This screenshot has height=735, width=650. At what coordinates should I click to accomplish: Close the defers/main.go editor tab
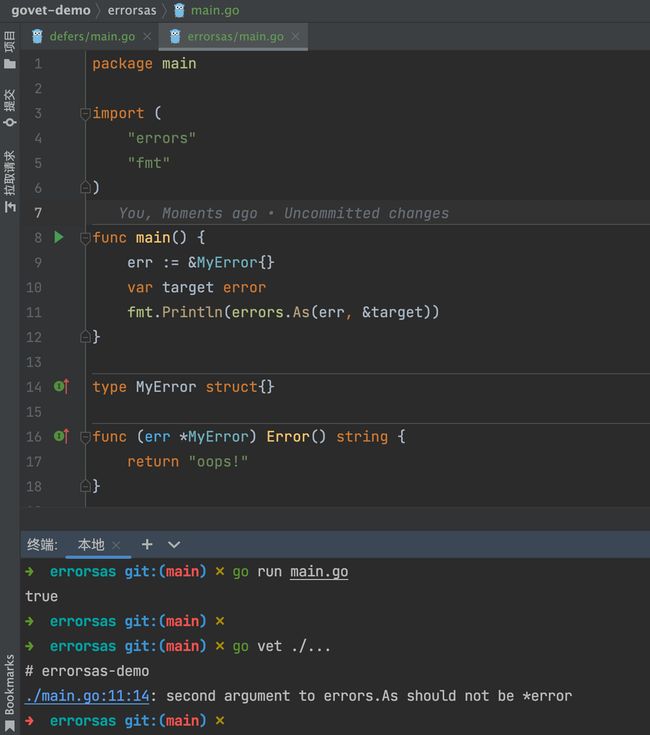pyautogui.click(x=147, y=36)
